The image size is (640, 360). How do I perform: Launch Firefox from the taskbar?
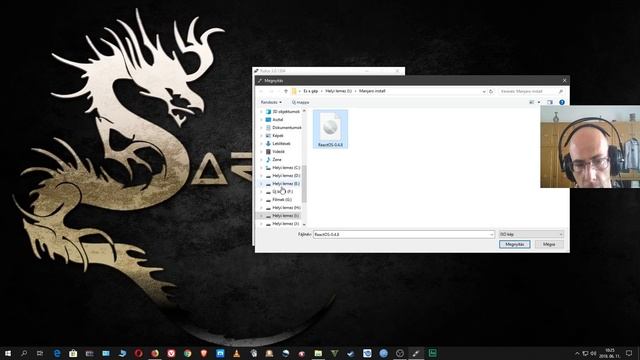coord(155,353)
